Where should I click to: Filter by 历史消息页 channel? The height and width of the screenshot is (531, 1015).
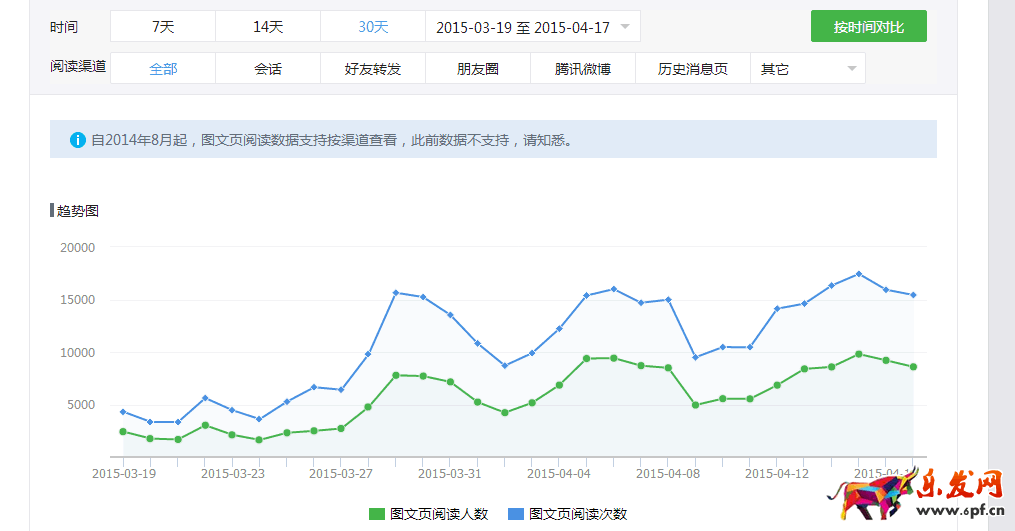pyautogui.click(x=693, y=69)
